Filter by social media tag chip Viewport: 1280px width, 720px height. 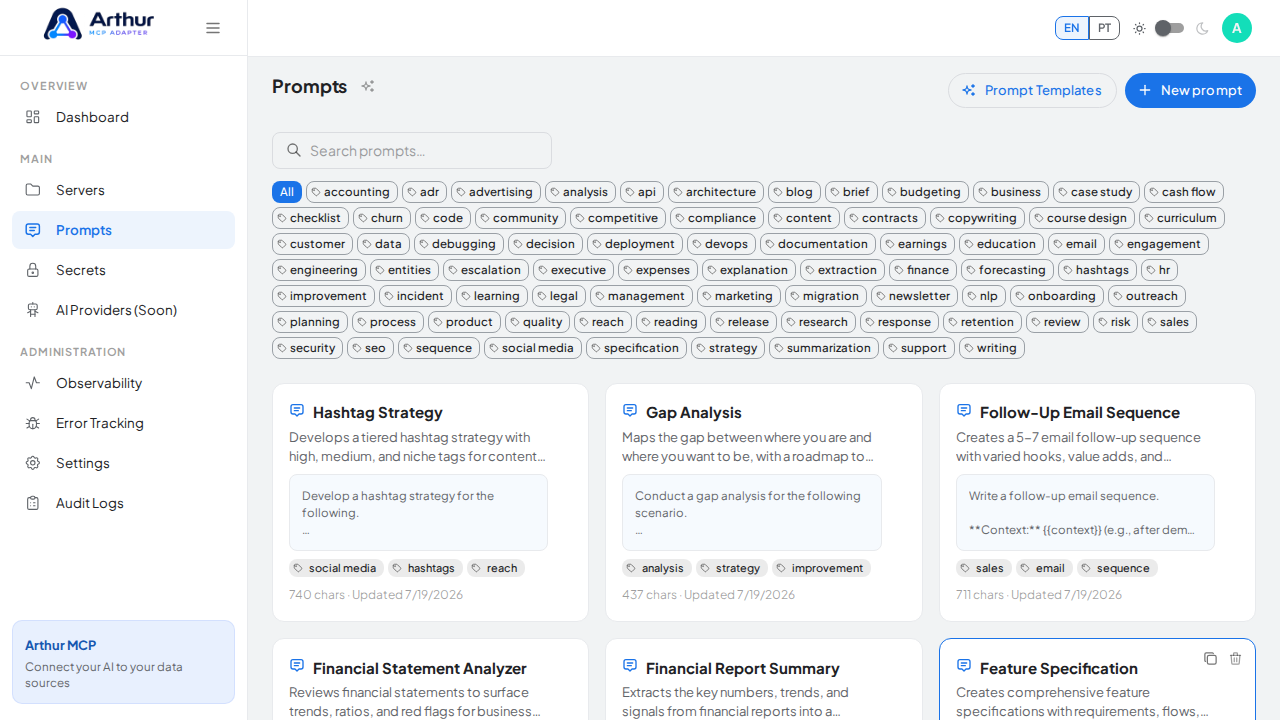[x=533, y=348]
